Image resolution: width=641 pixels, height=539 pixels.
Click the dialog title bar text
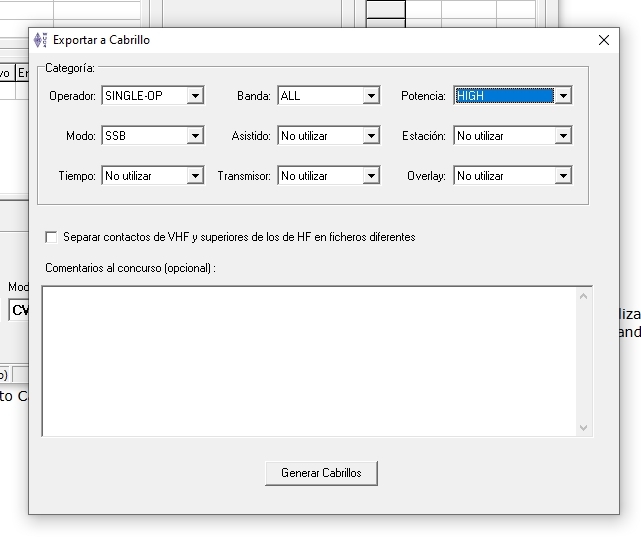tap(101, 40)
